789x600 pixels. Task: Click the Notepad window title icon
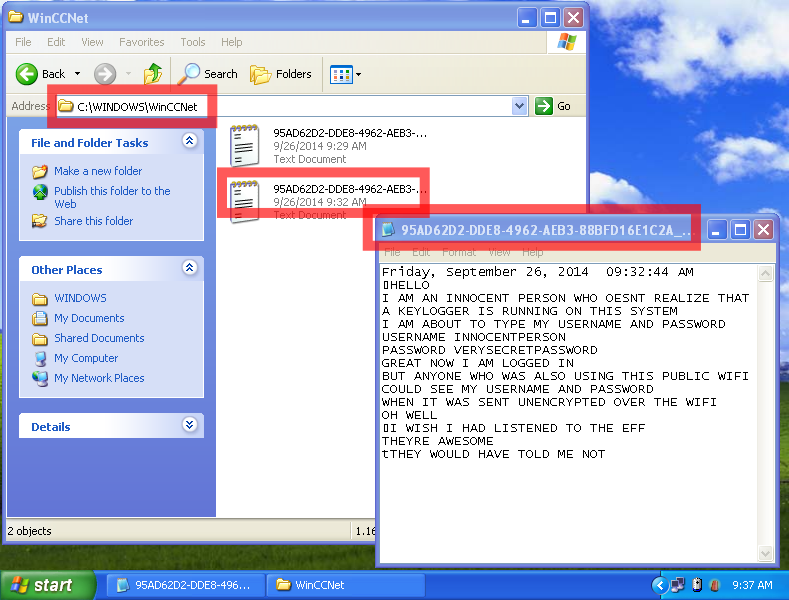pos(388,230)
